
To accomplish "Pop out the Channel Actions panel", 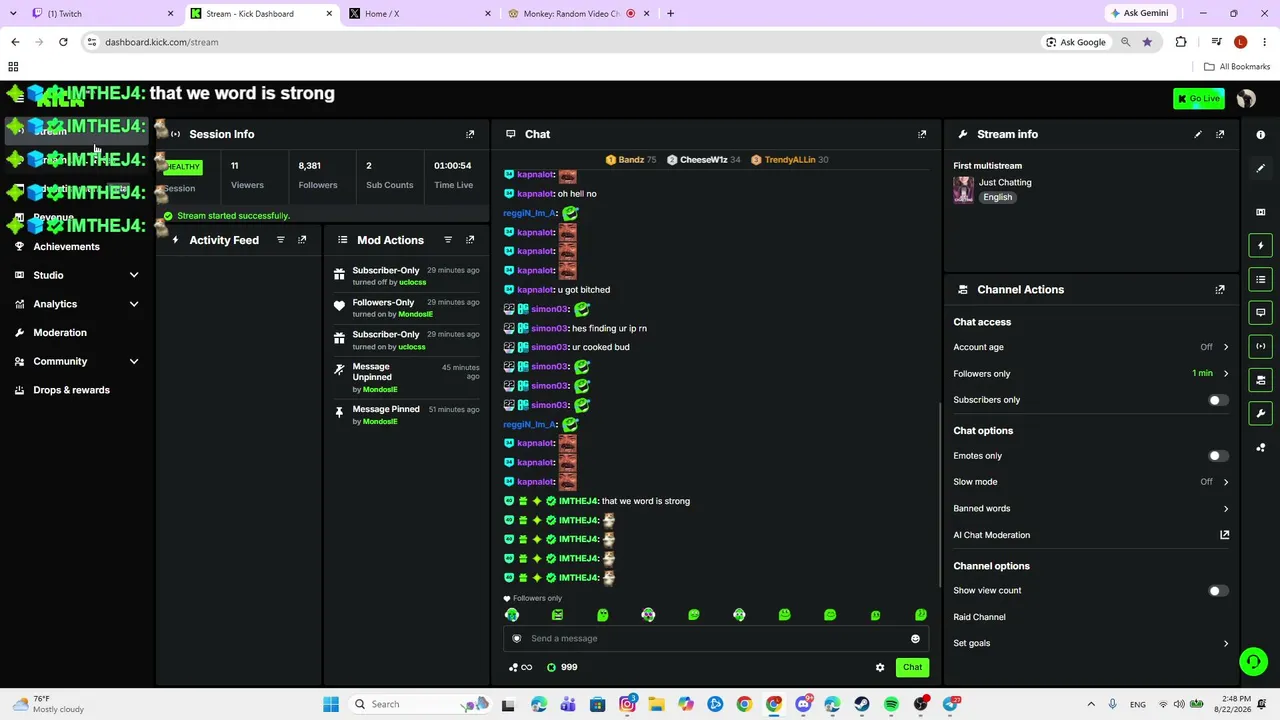I will pyautogui.click(x=1220, y=290).
